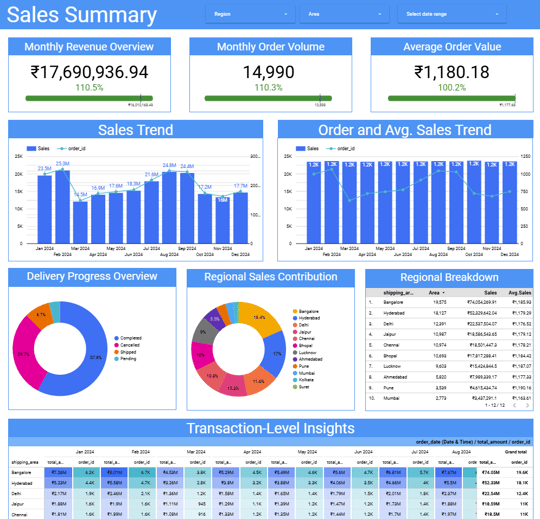The height and width of the screenshot is (519, 540).
Task: Select the Bhopal row in Regional Breakdown table
Action: pos(449,356)
